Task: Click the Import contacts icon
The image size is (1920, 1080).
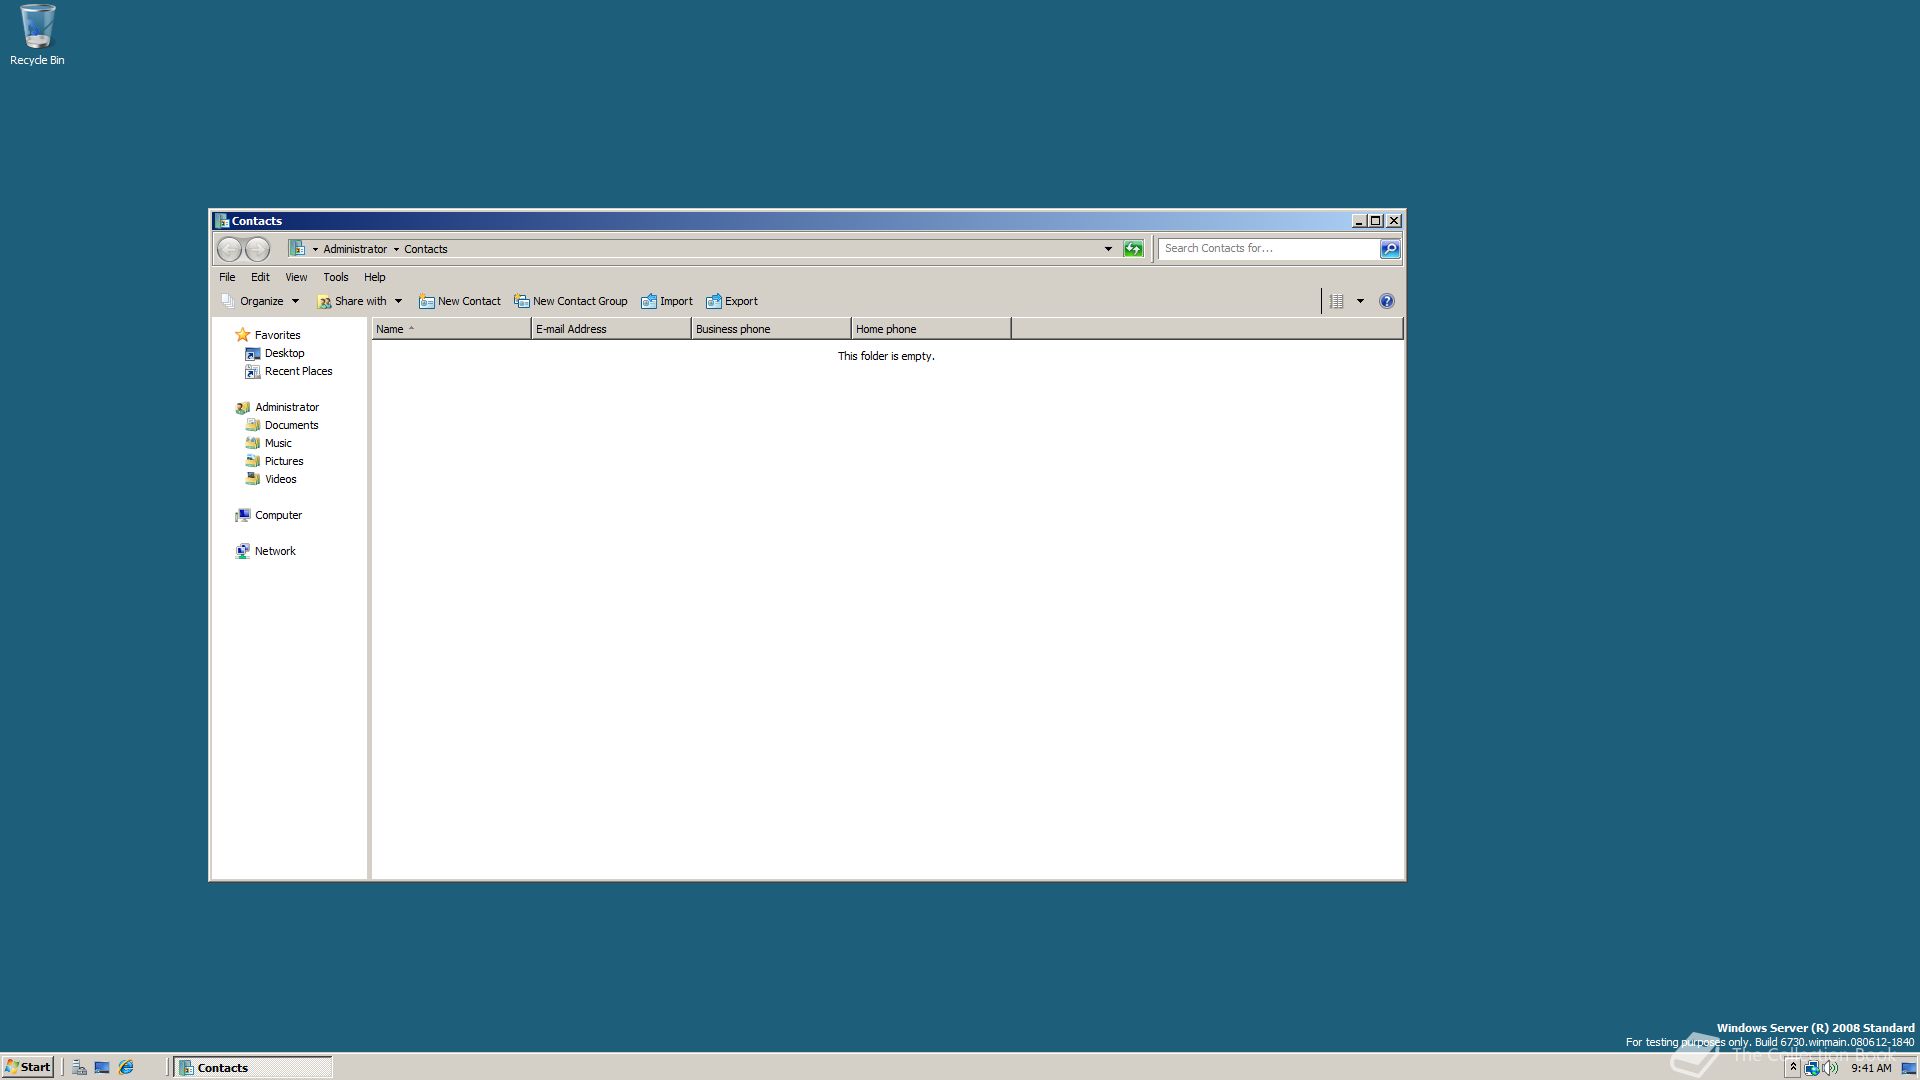Action: coord(649,301)
